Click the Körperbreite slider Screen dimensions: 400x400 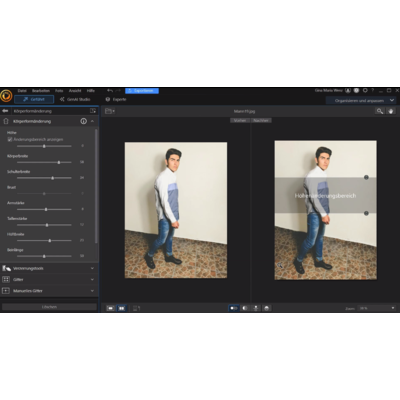point(44,162)
